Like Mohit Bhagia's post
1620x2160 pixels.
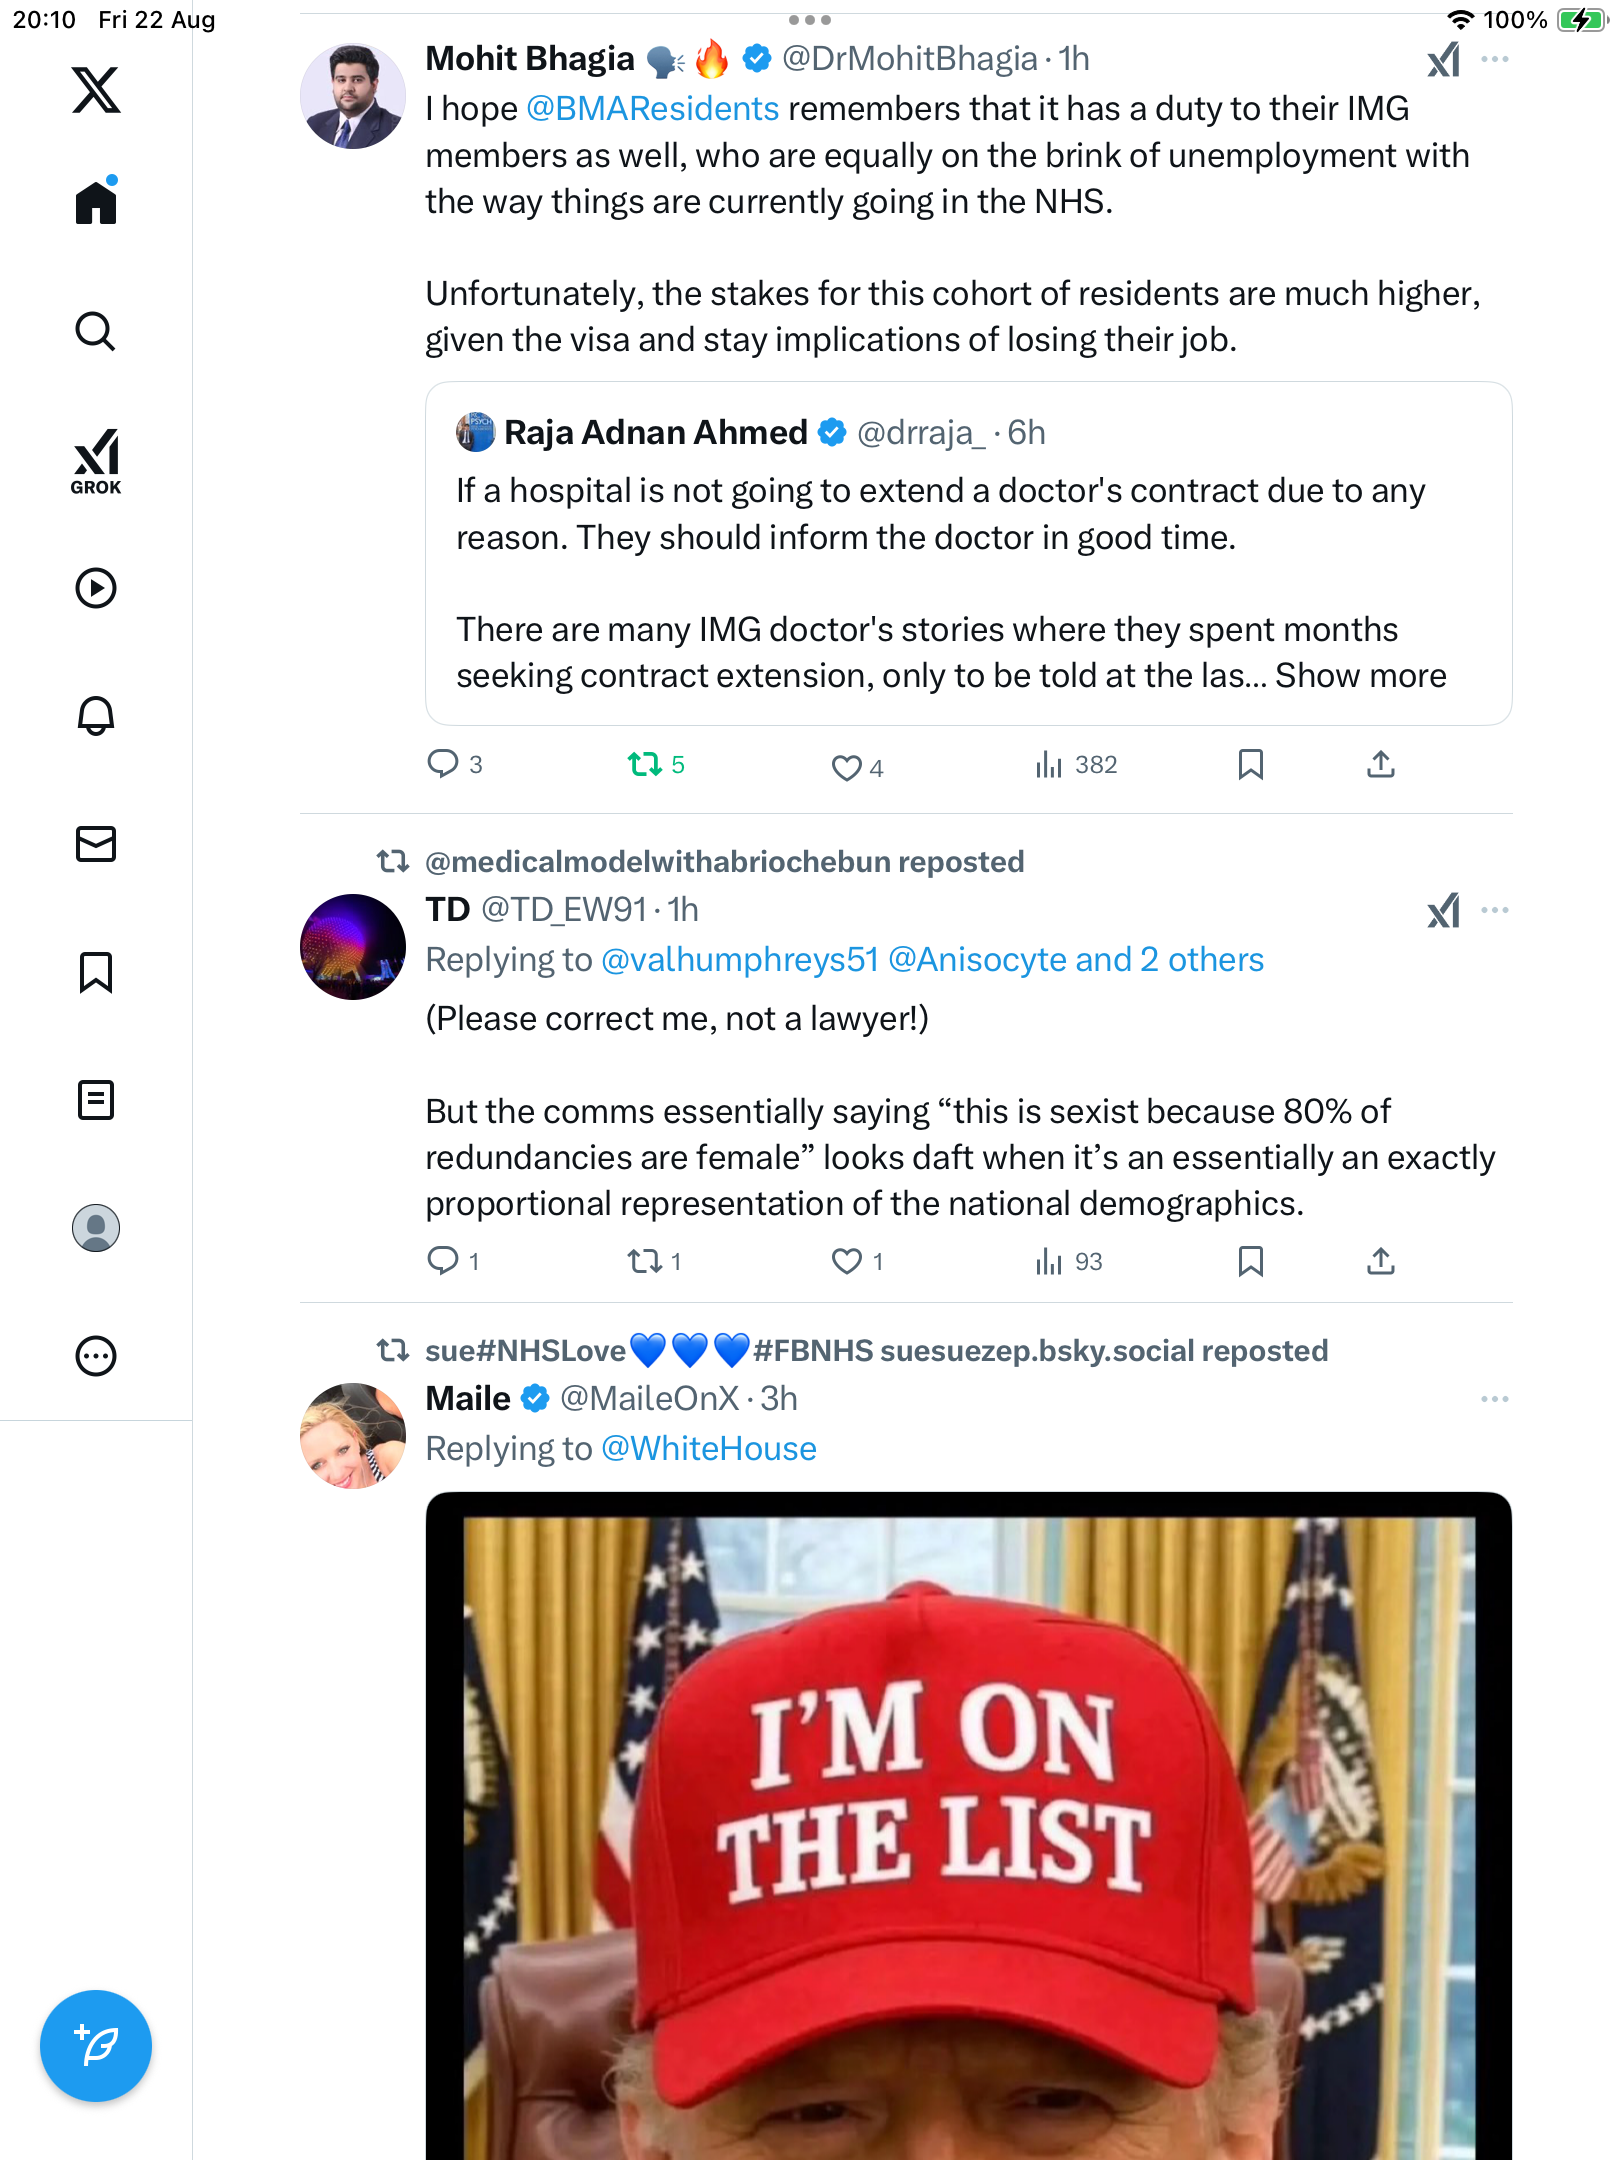point(847,767)
